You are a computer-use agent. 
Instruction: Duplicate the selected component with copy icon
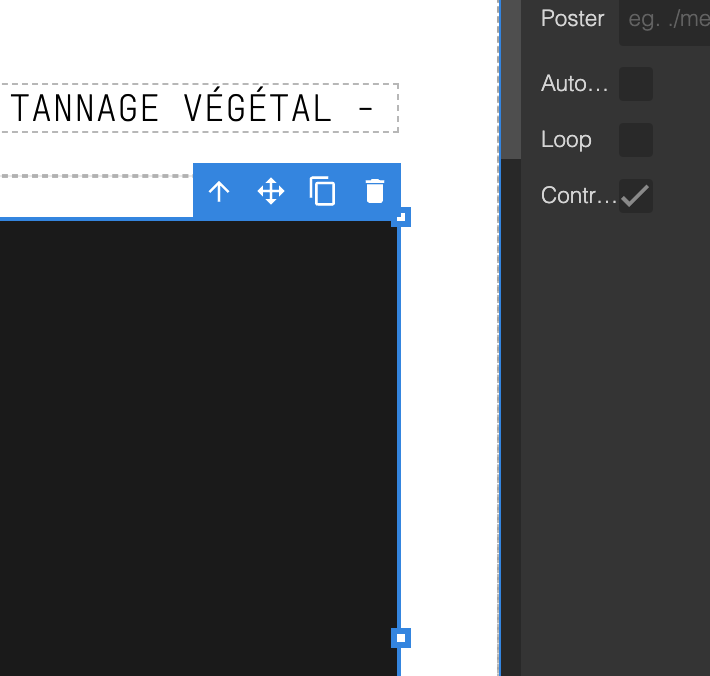[322, 191]
